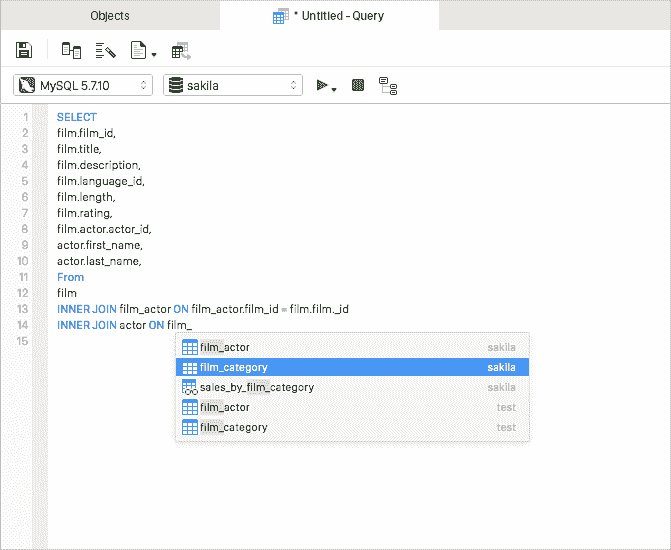The image size is (671, 550).
Task: Open the Query Builder tool icon
Action: click(x=71, y=51)
